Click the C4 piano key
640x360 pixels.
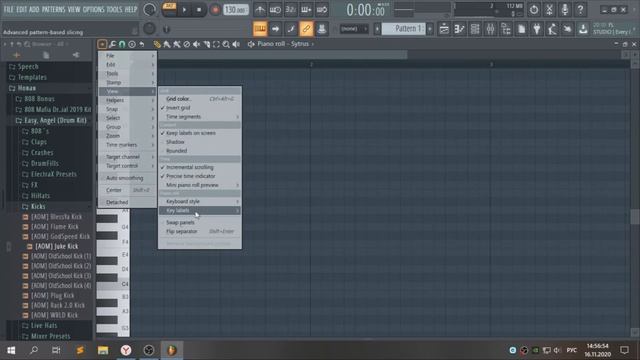[x=113, y=284]
